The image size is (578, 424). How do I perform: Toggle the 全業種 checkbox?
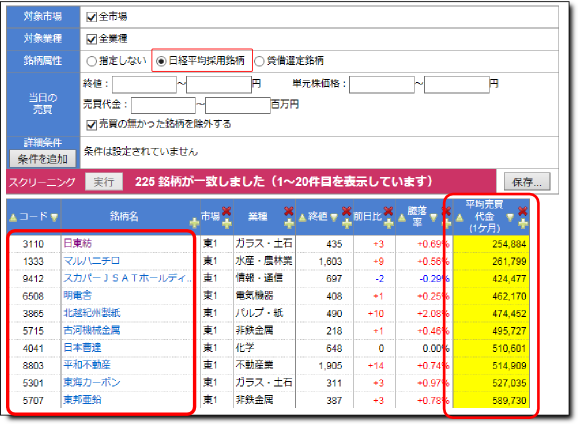coord(91,39)
